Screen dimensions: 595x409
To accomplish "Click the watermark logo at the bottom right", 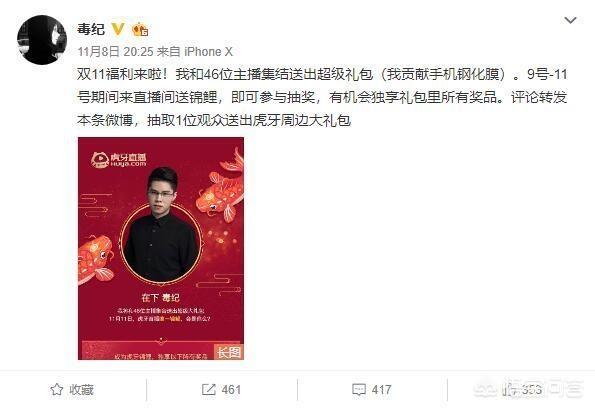I will pos(529,389).
